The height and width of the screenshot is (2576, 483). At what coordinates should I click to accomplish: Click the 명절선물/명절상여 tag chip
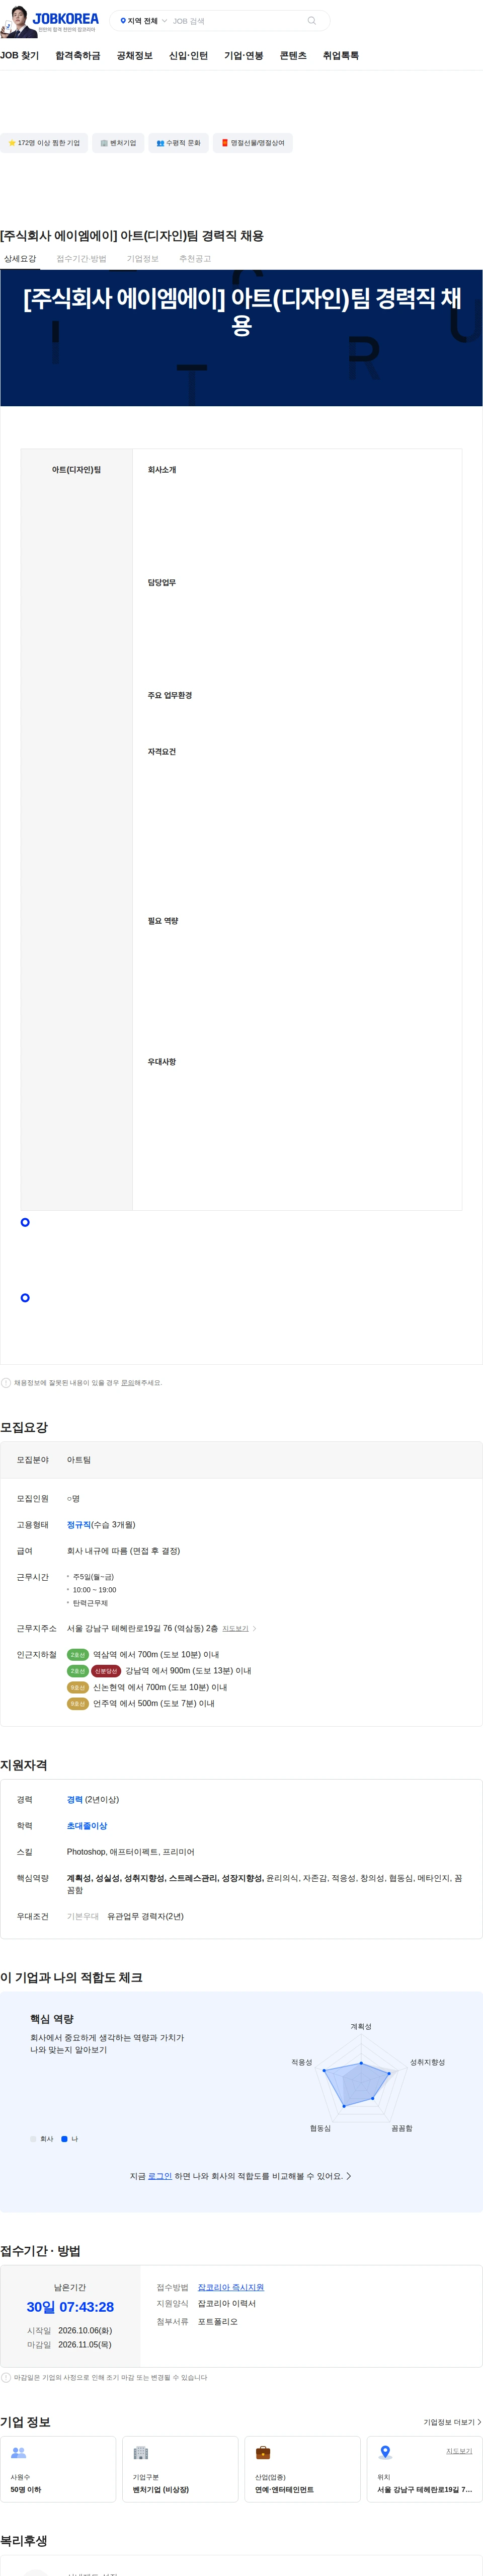click(253, 143)
